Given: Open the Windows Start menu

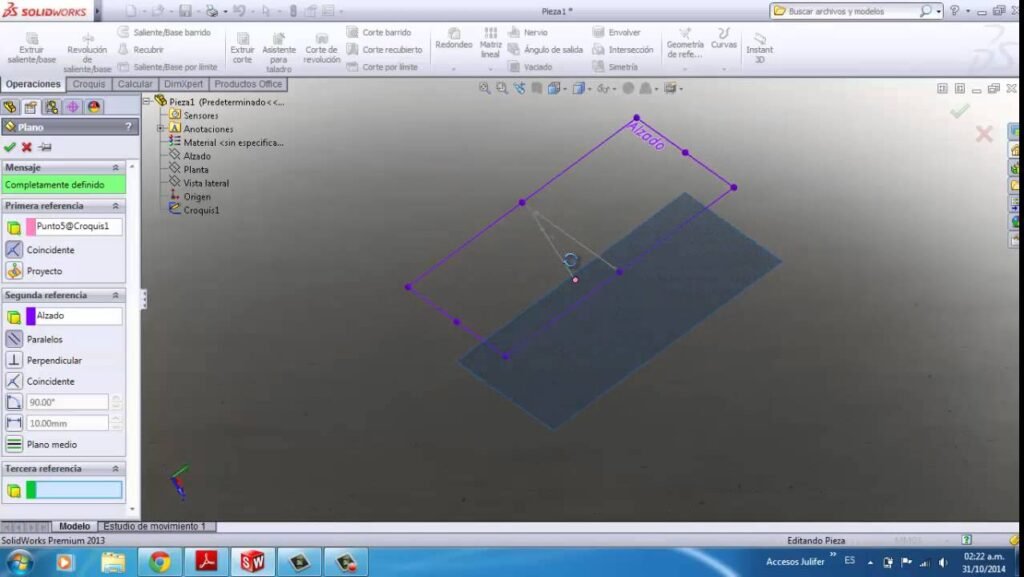Looking at the screenshot, I should (19, 562).
